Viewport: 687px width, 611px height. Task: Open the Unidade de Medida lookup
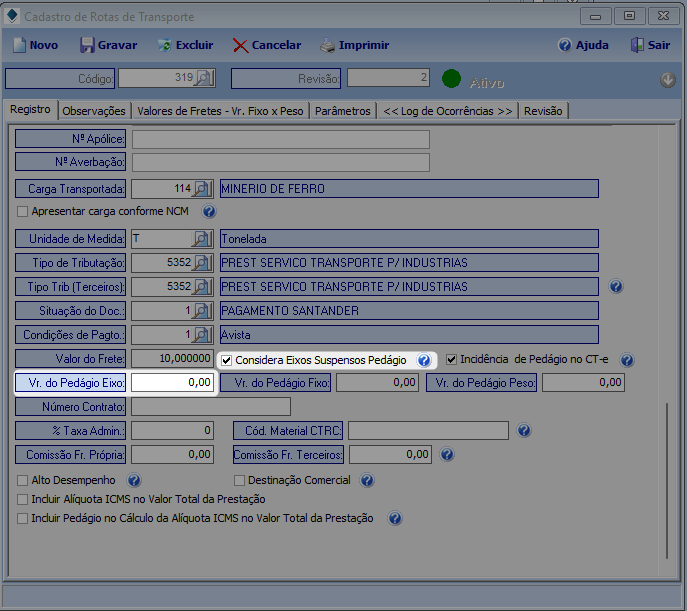coord(203,239)
